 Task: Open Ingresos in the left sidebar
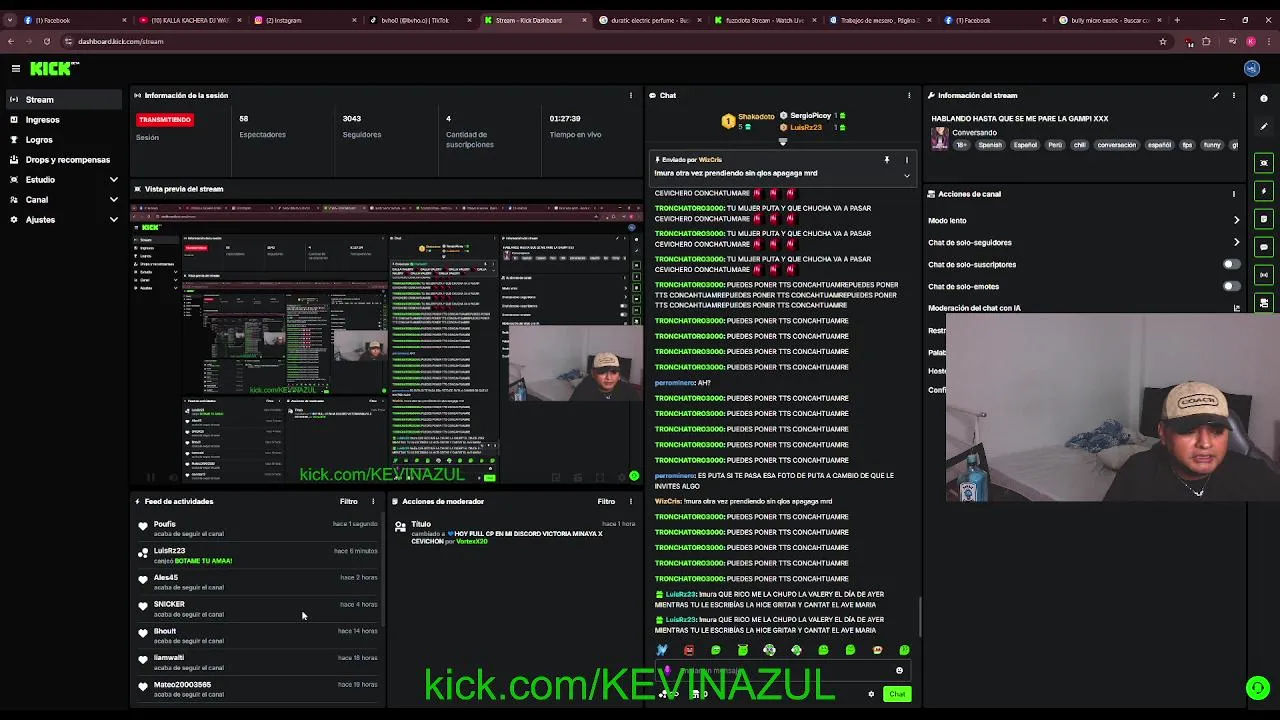click(64, 119)
